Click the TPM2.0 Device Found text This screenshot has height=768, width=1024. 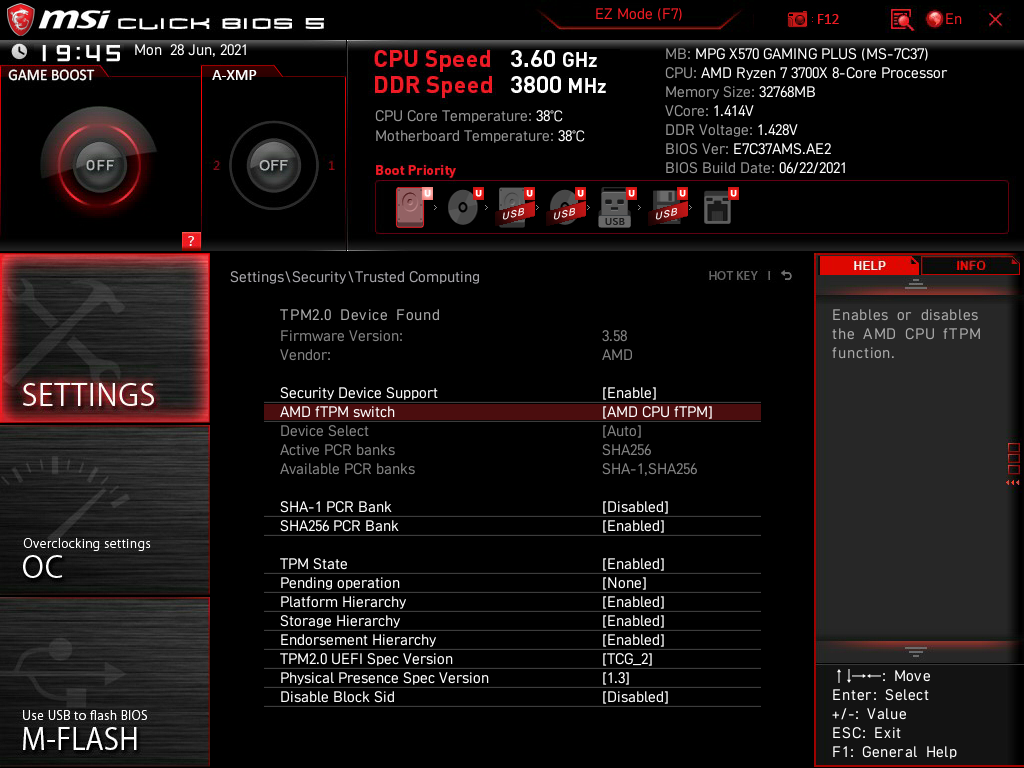tap(360, 315)
